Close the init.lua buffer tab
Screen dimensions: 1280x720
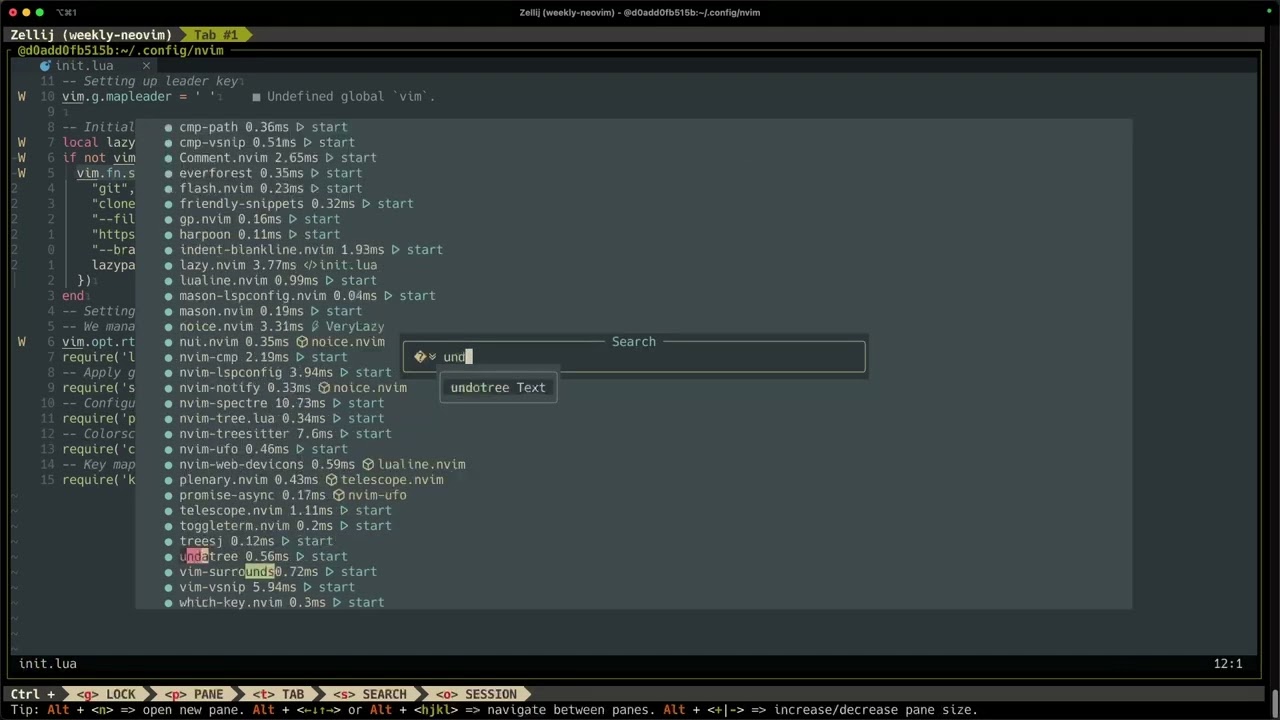146,66
